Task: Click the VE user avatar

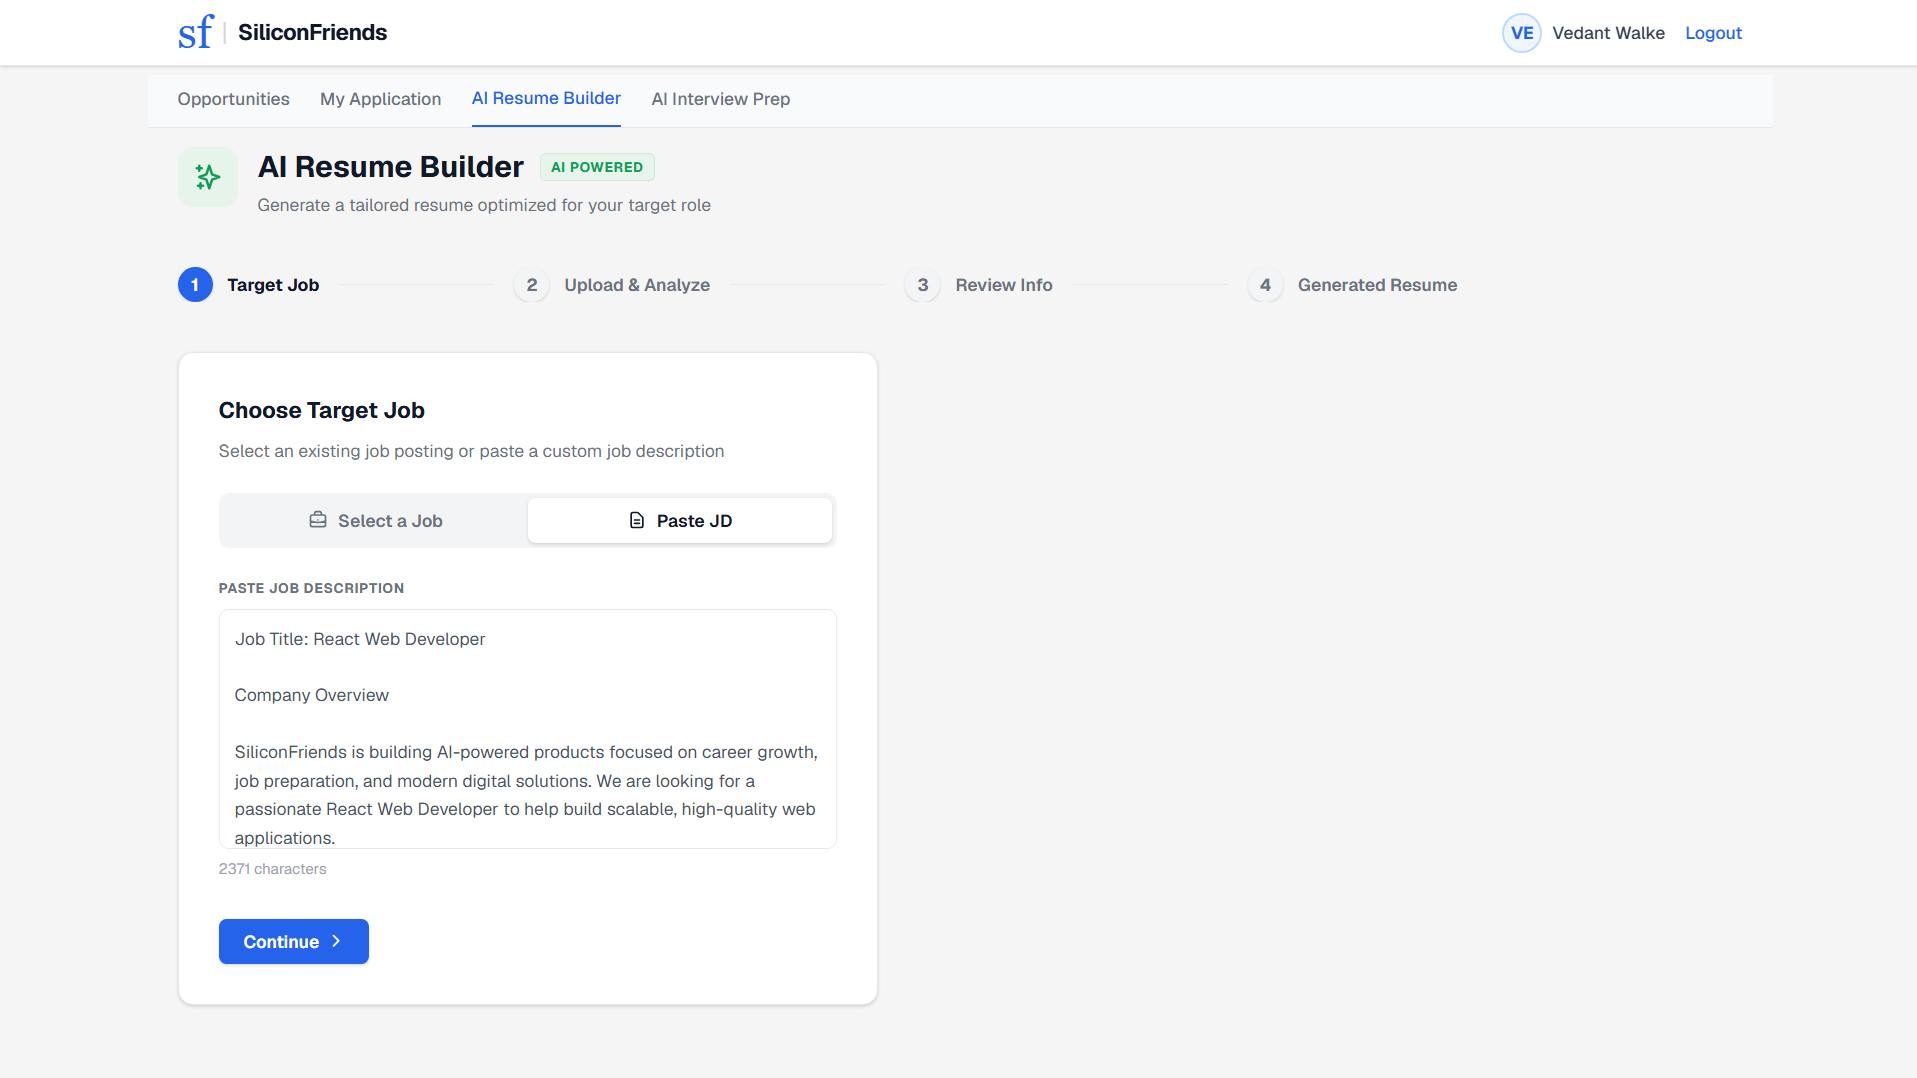Action: [1521, 33]
